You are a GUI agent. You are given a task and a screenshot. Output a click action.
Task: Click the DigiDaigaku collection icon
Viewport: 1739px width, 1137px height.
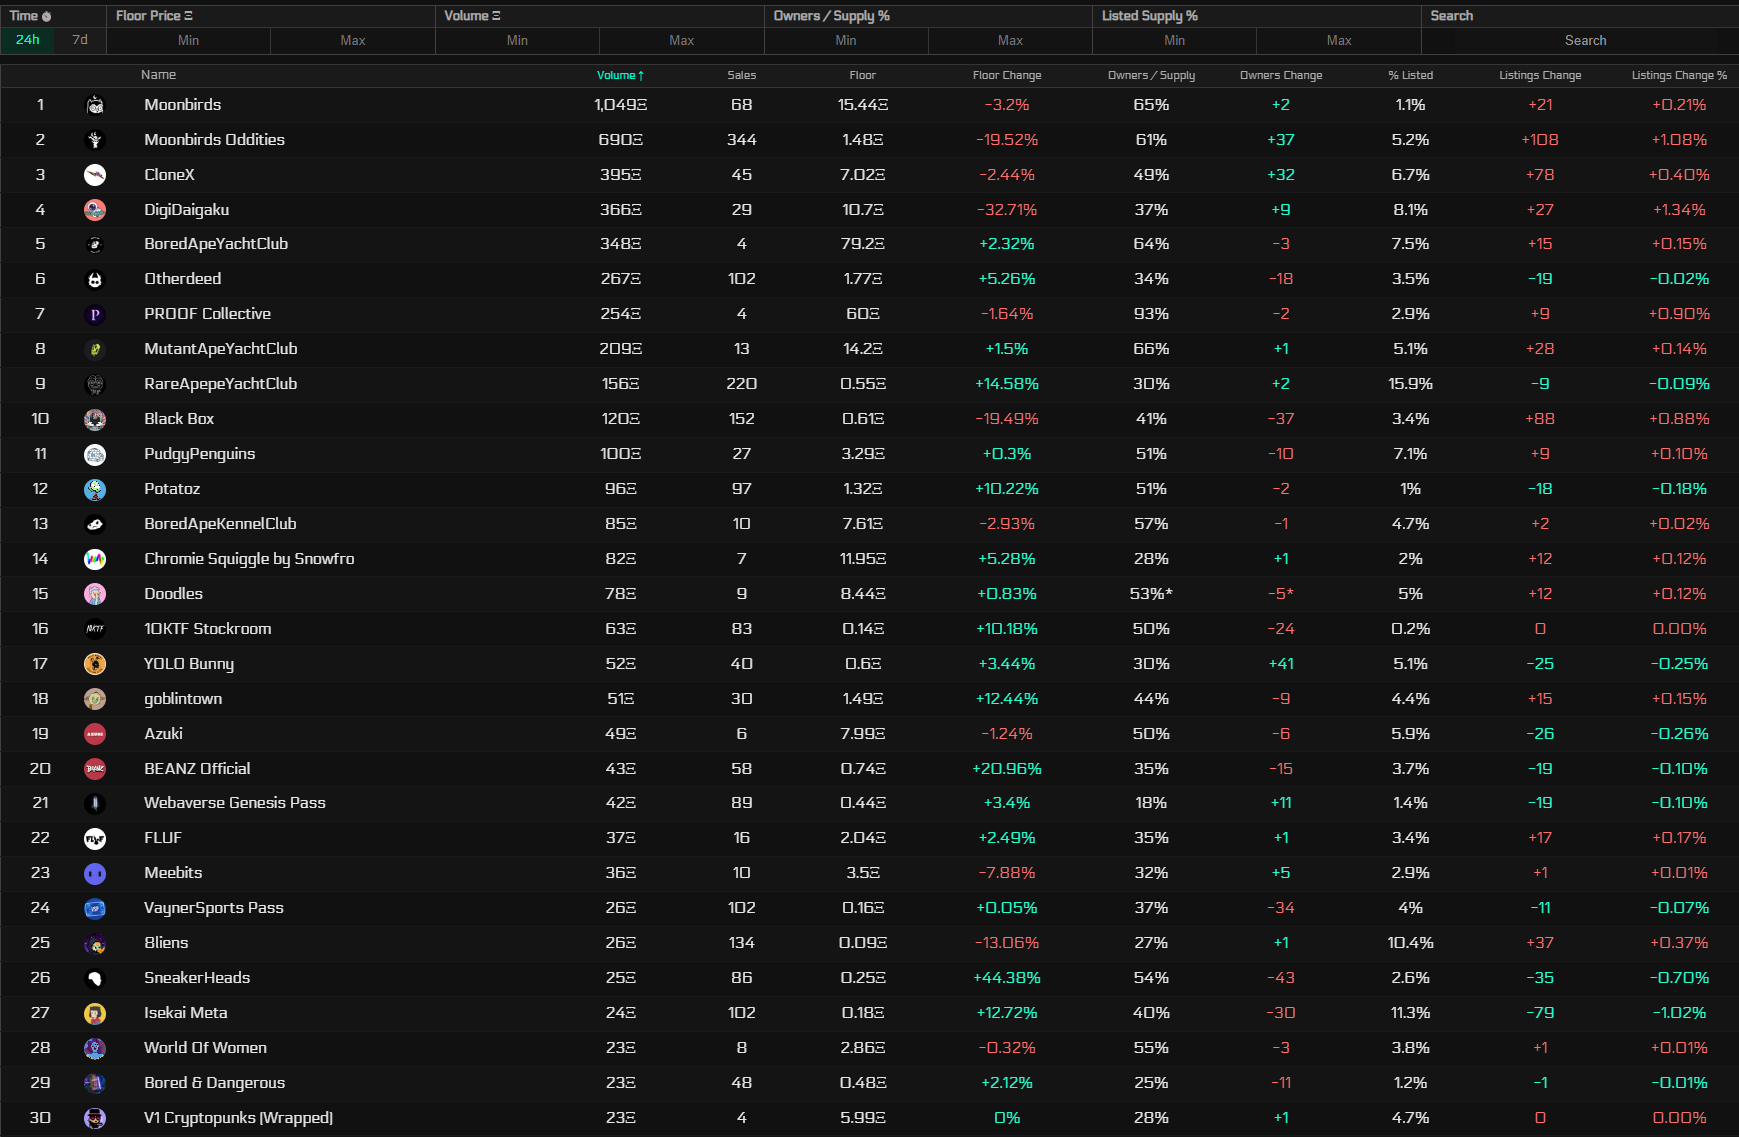95,210
